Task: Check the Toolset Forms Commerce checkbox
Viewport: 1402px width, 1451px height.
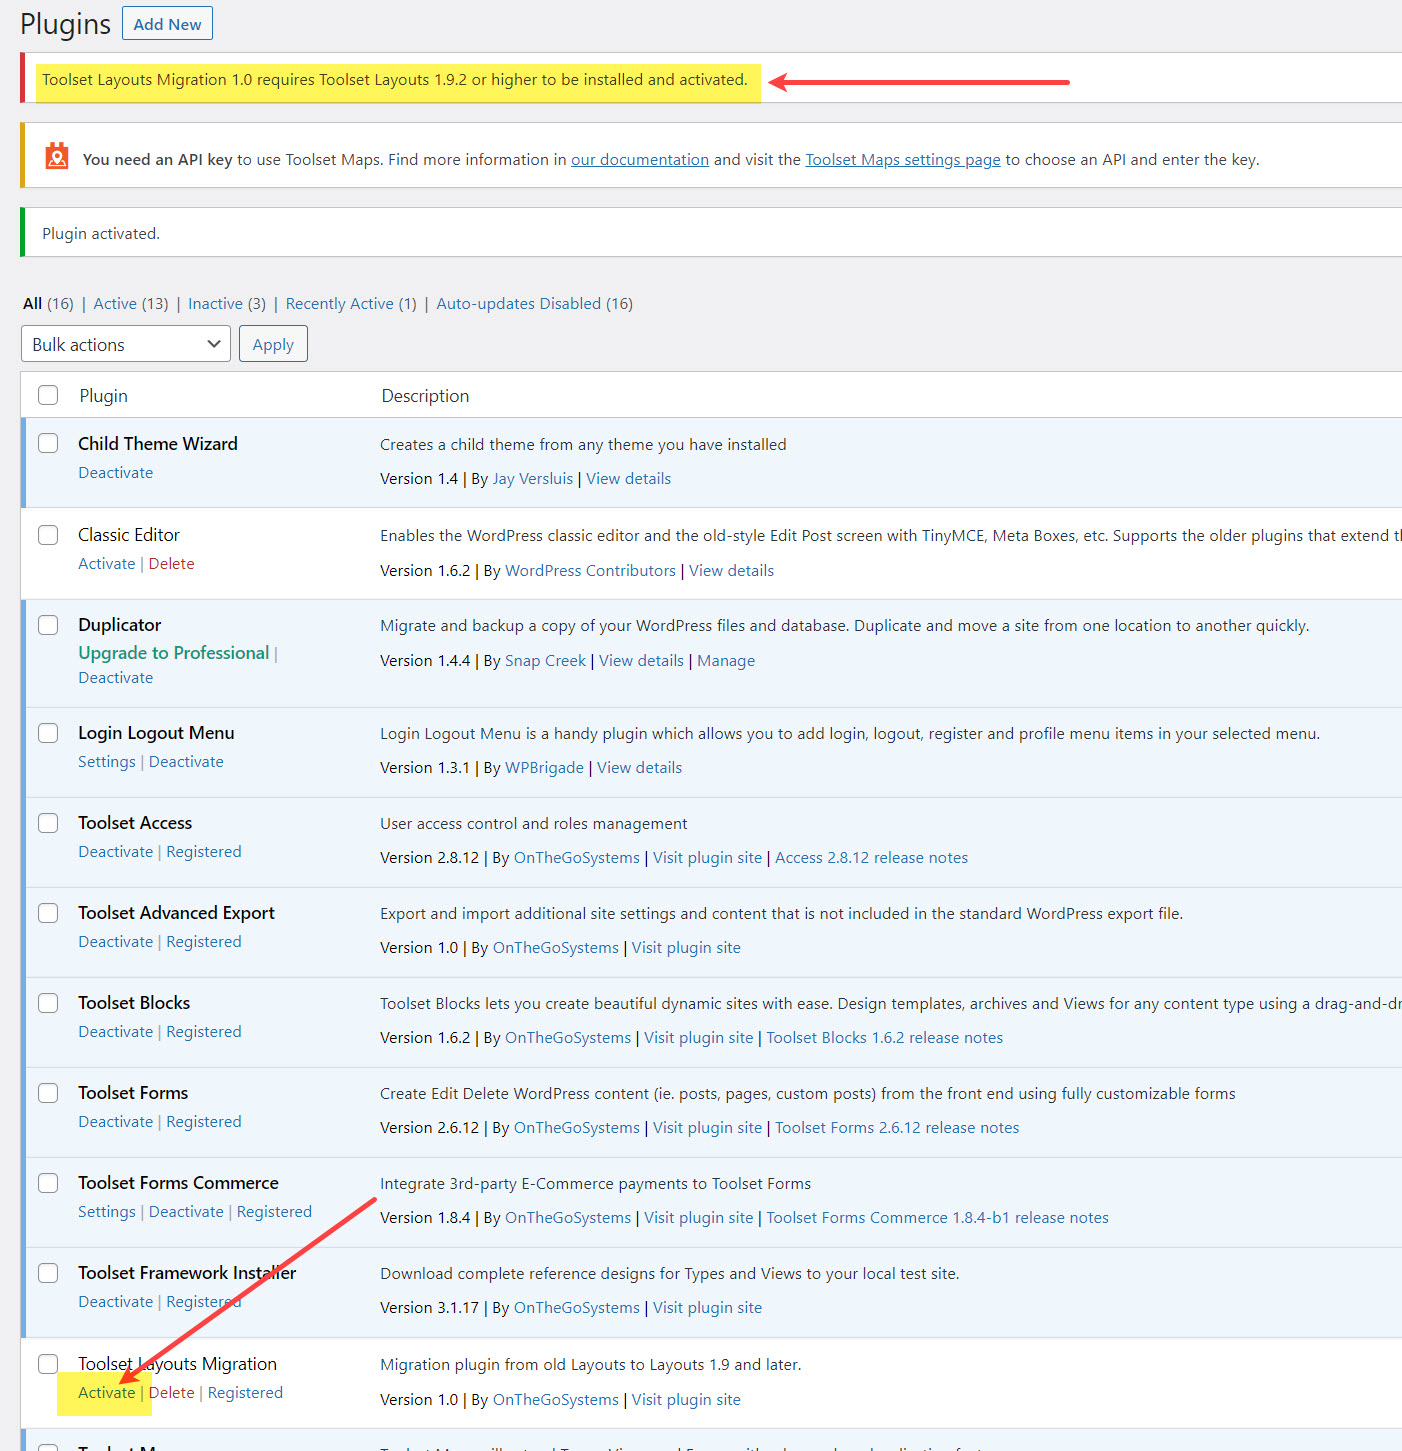Action: click(48, 1183)
